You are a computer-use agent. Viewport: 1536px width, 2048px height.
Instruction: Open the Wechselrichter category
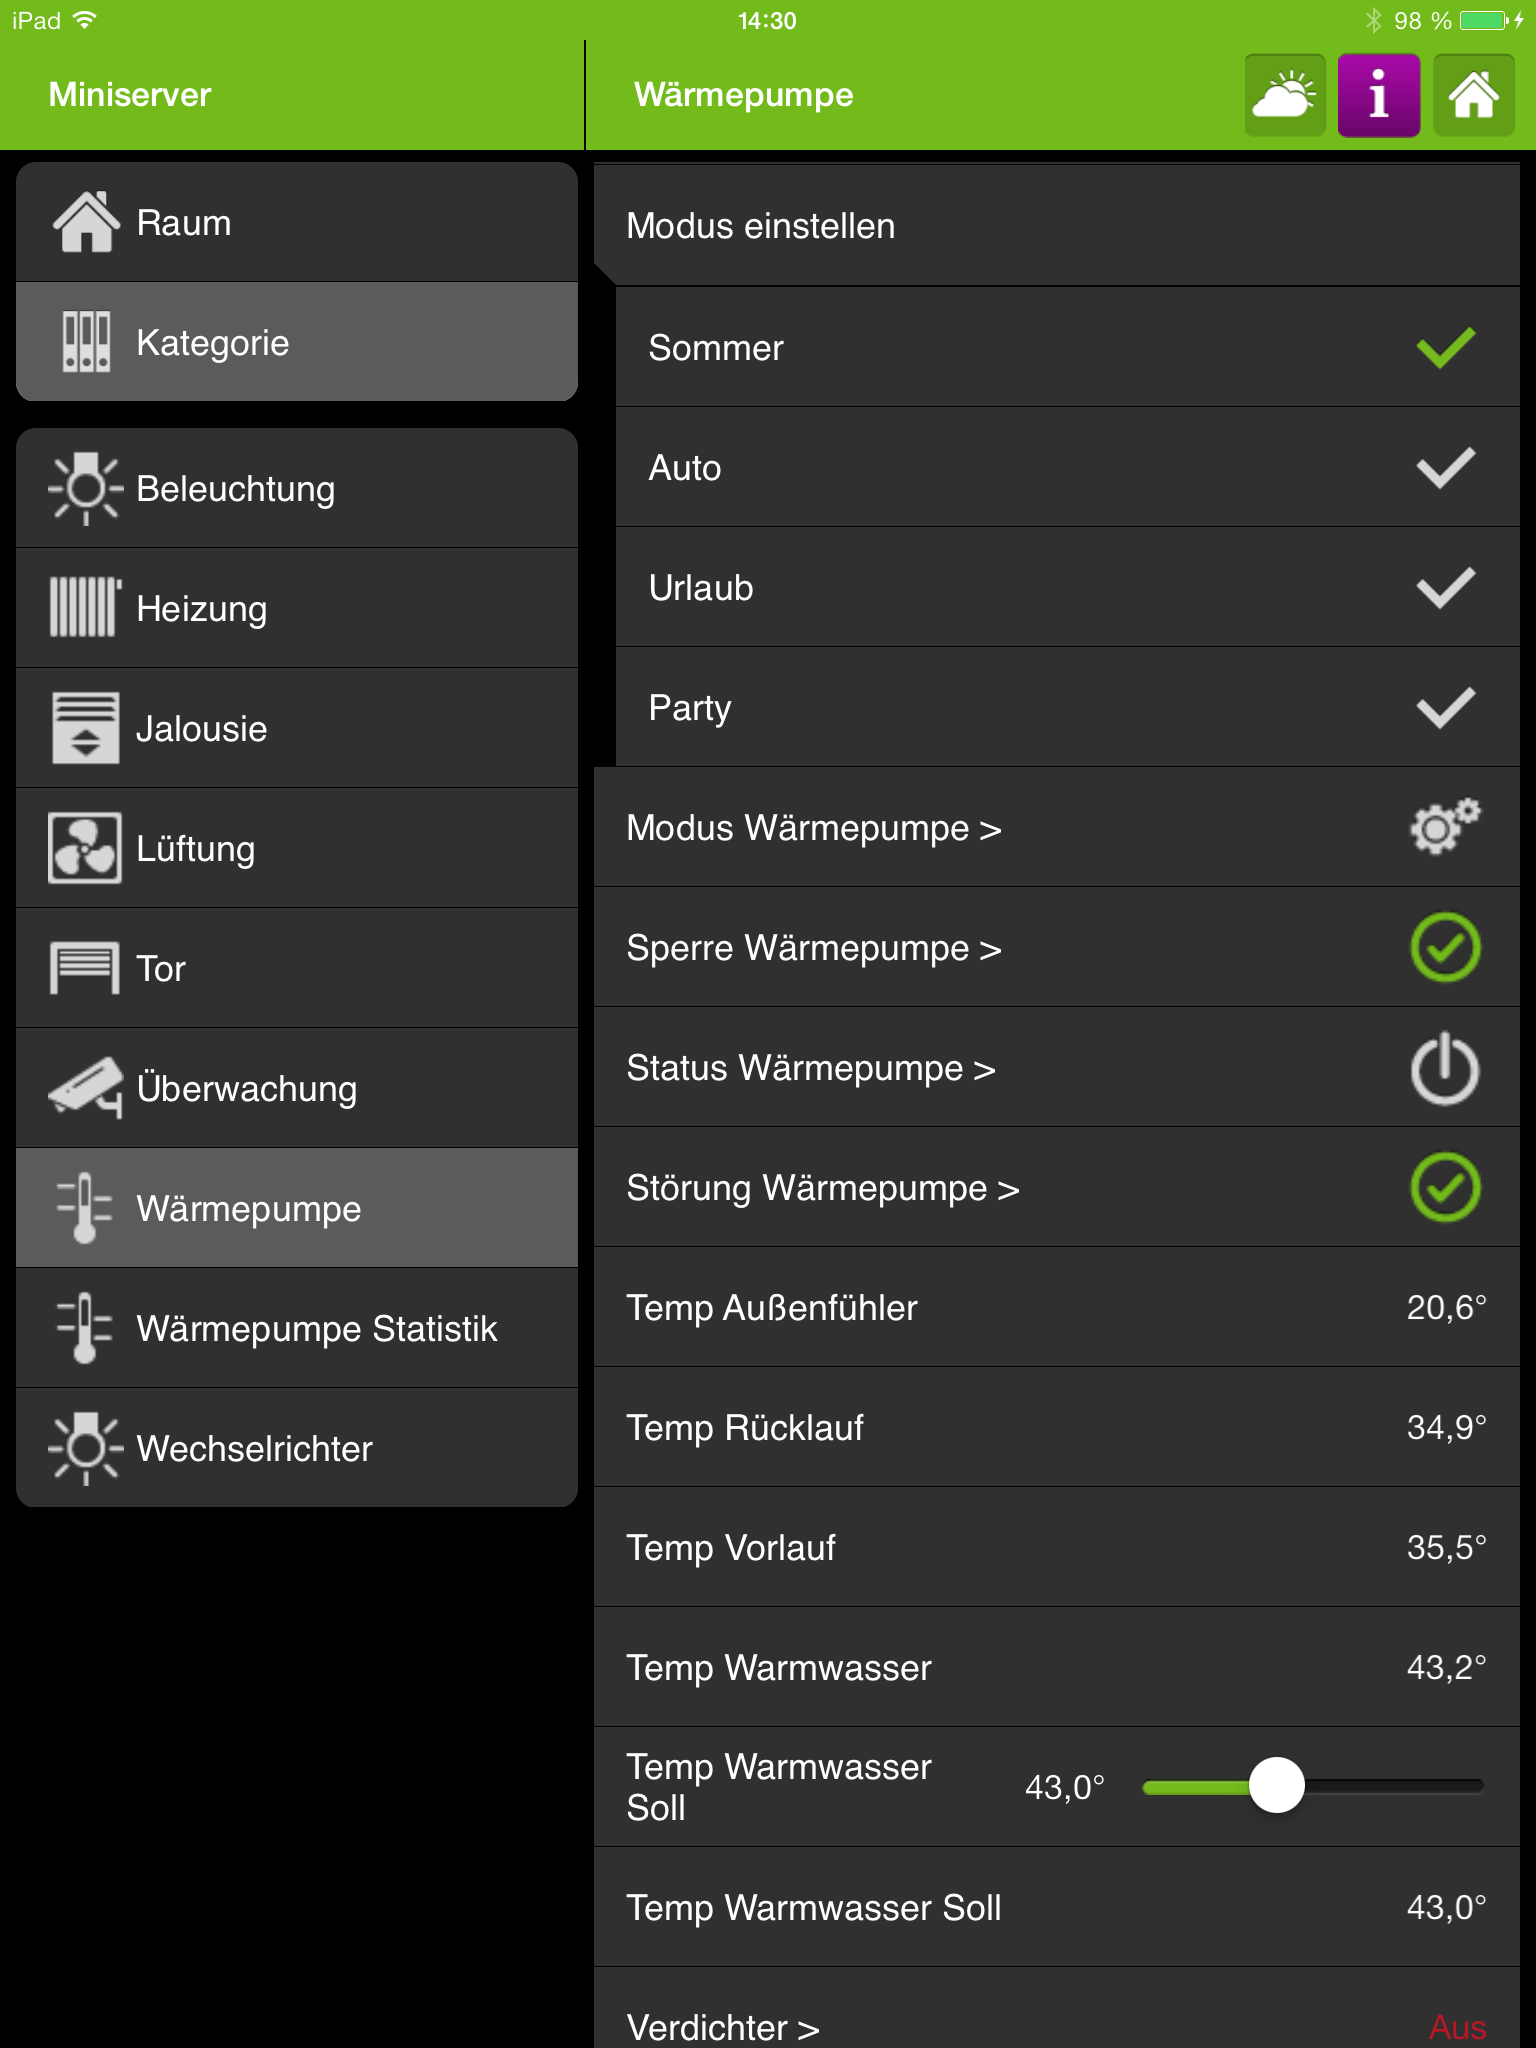click(x=297, y=1449)
